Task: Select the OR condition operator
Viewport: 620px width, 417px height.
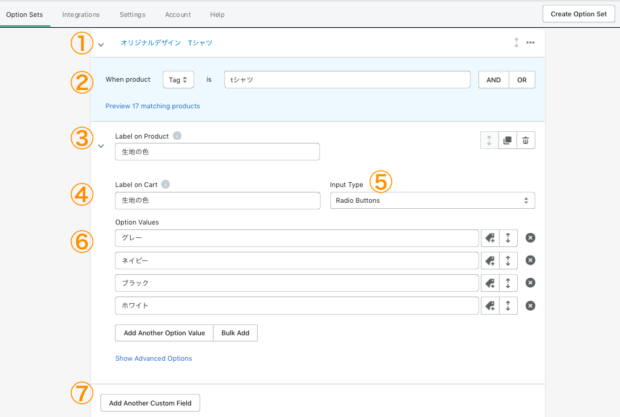Action: [521, 80]
